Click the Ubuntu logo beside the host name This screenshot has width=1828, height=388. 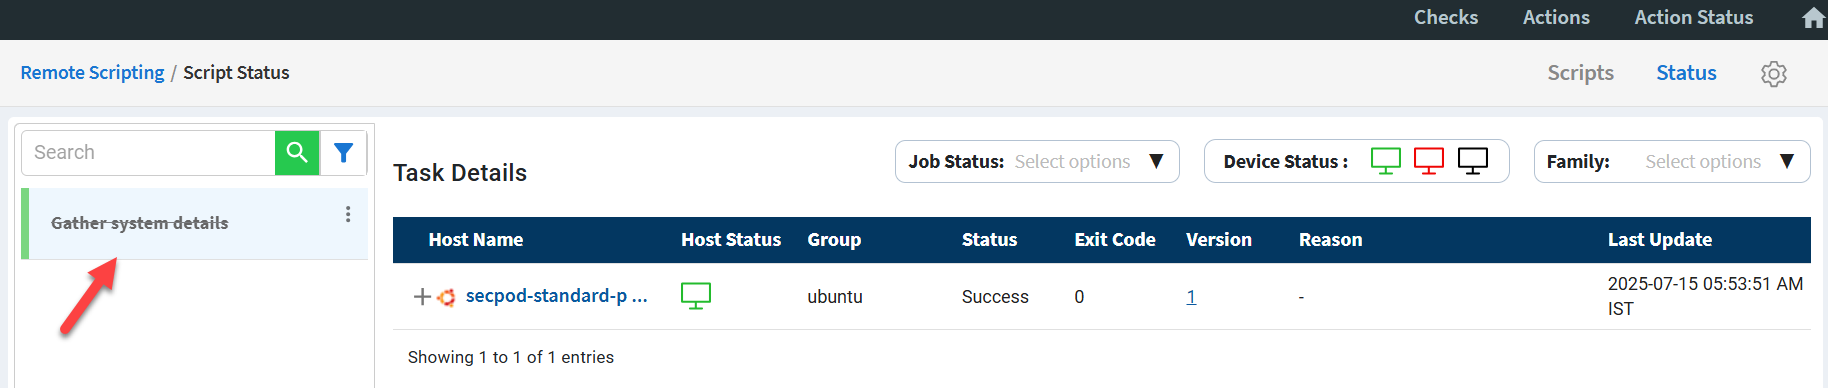446,297
